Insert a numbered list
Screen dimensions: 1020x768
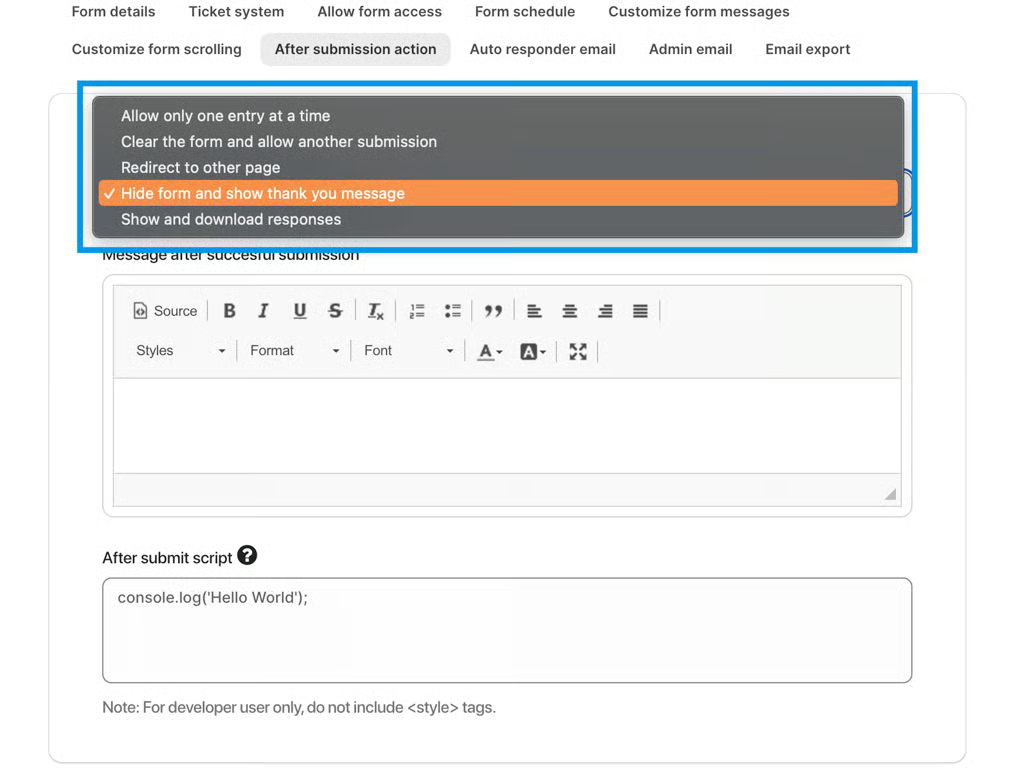417,311
